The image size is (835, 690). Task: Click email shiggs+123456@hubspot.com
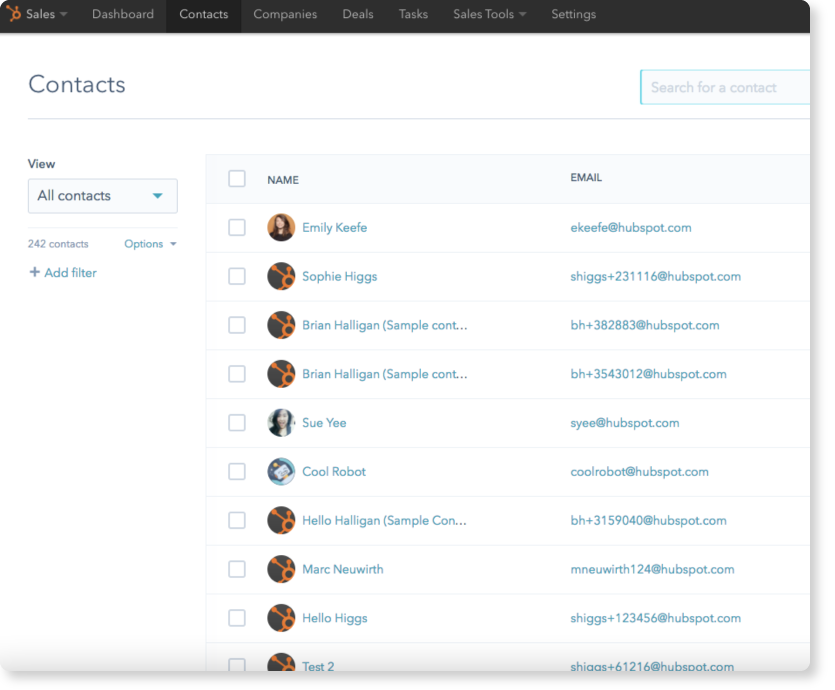point(656,618)
